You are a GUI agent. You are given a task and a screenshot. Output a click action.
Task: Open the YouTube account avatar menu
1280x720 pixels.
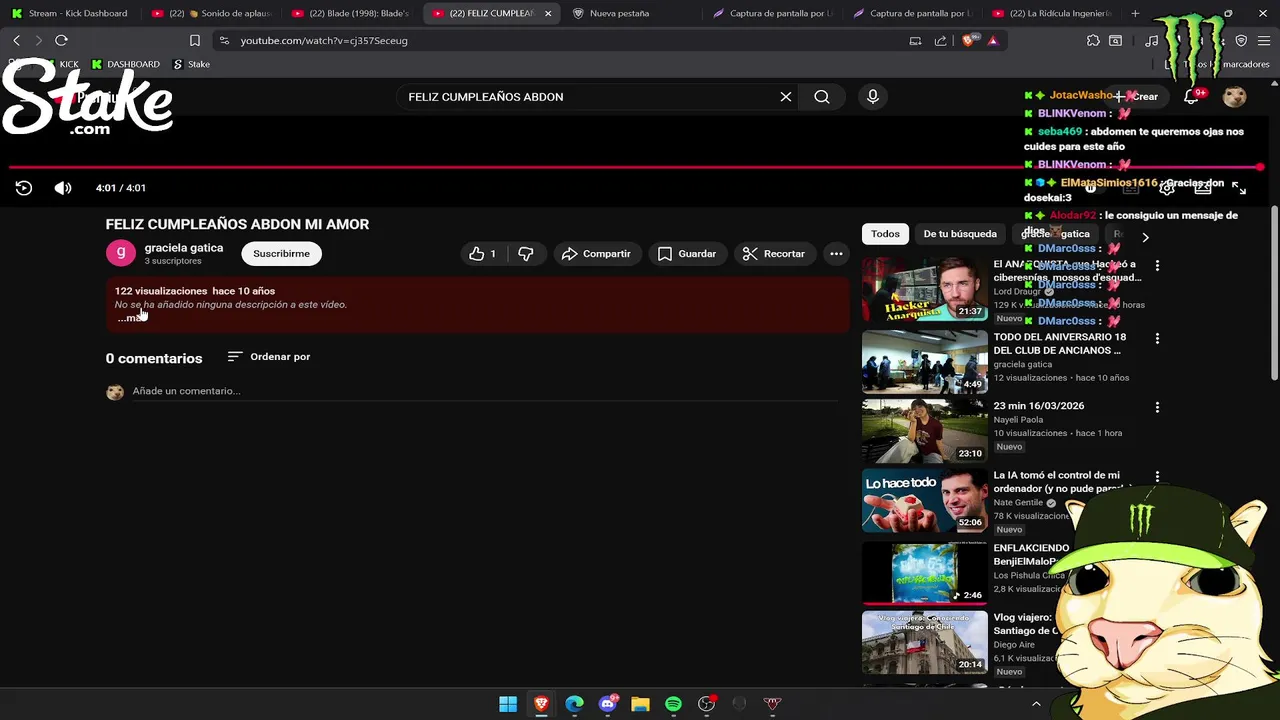point(1235,97)
